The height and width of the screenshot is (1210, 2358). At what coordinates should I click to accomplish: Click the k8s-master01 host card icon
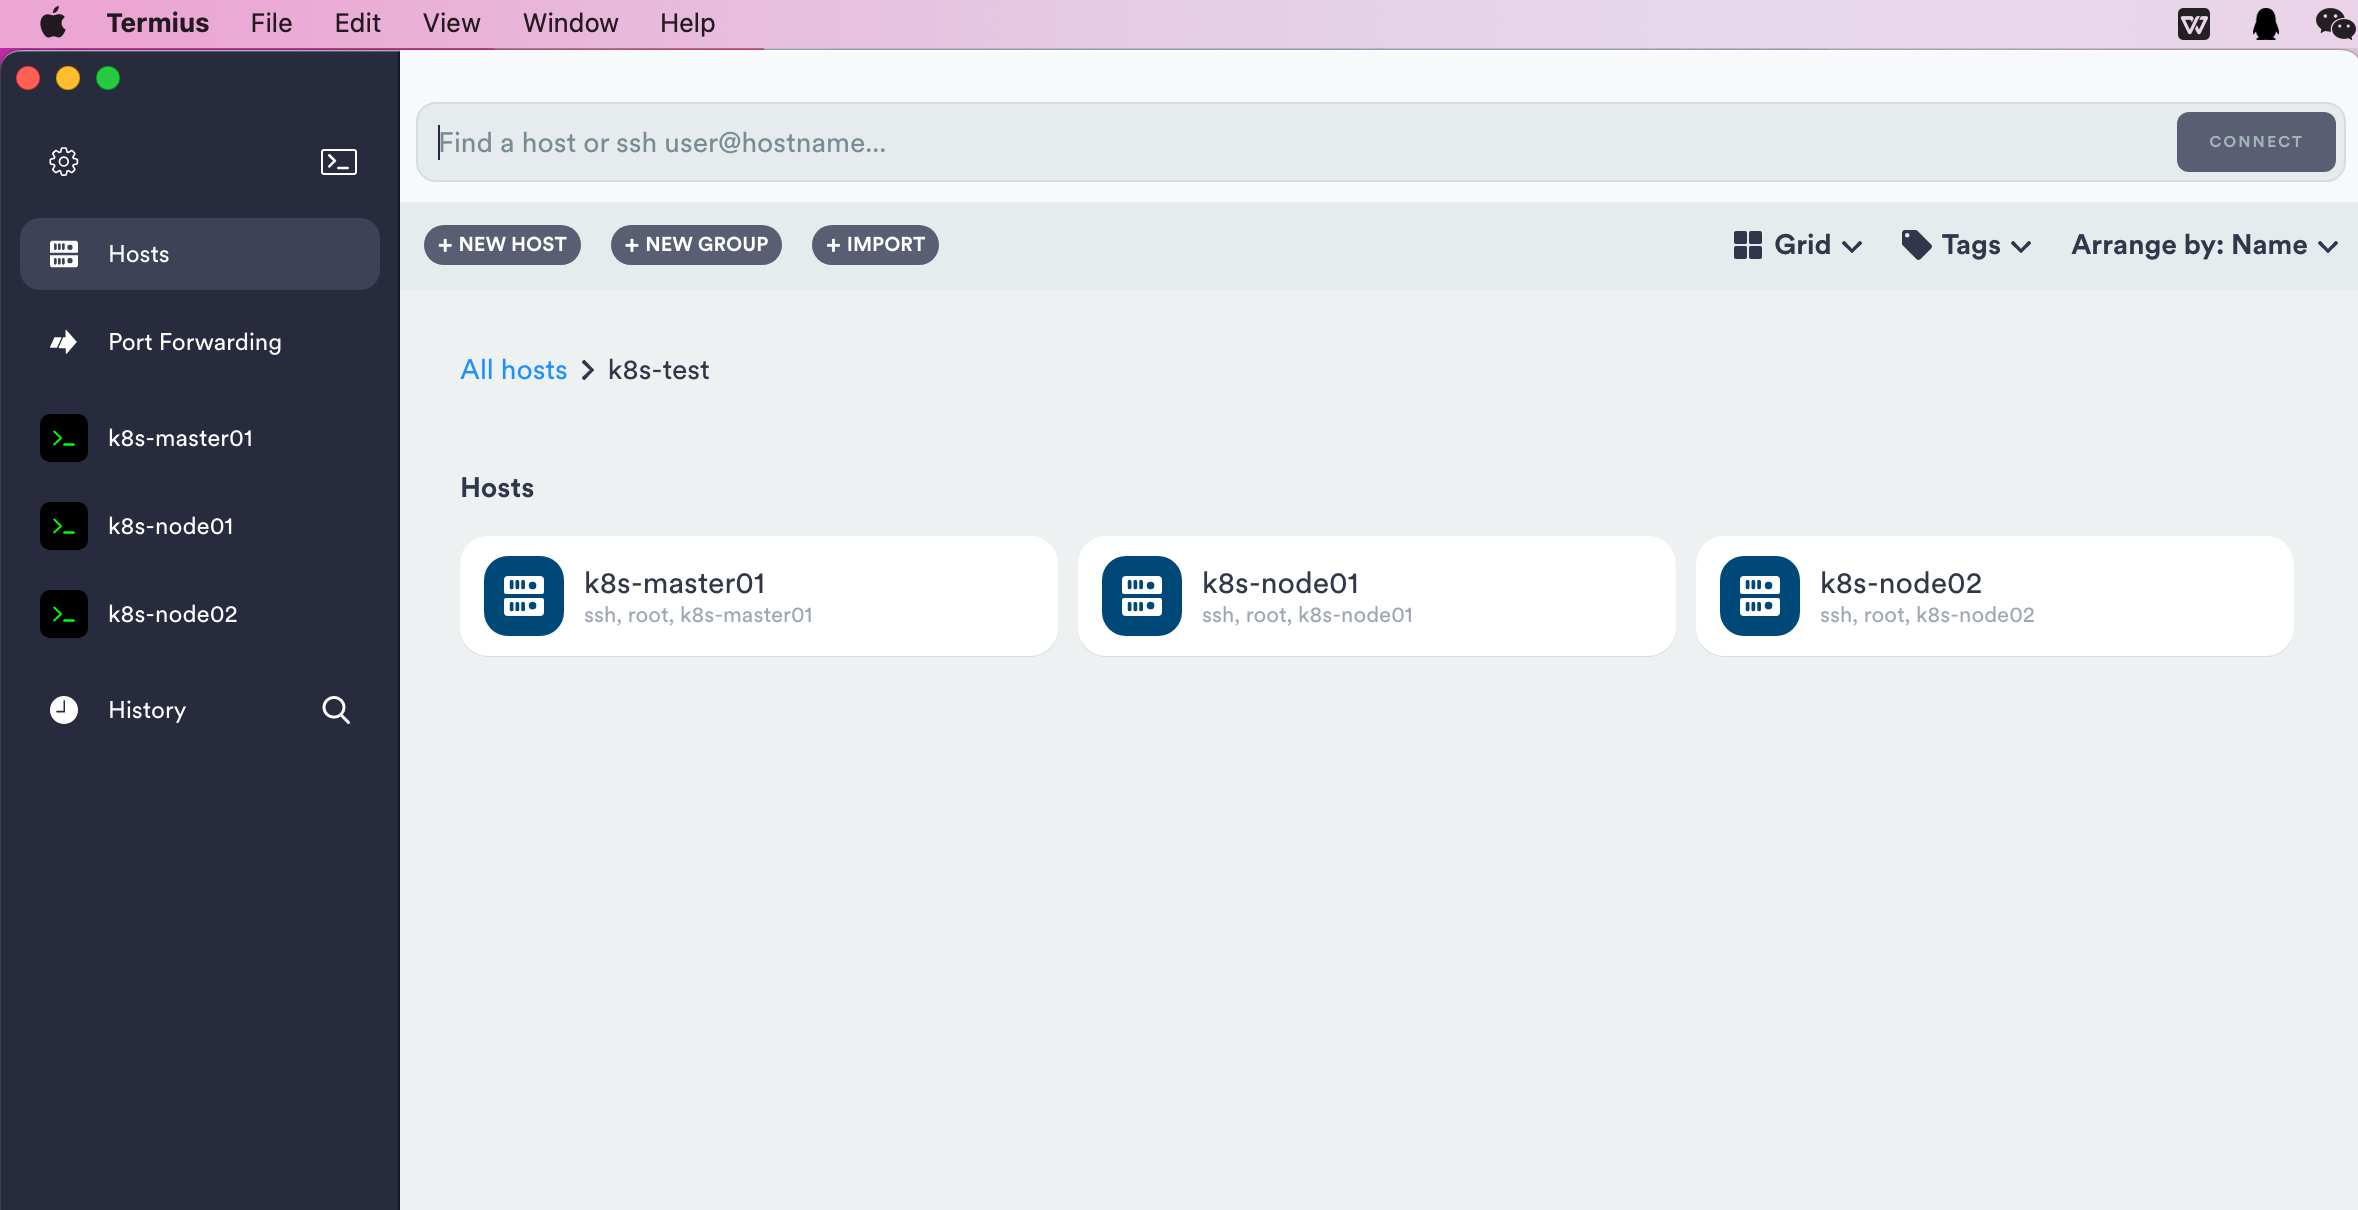524,596
